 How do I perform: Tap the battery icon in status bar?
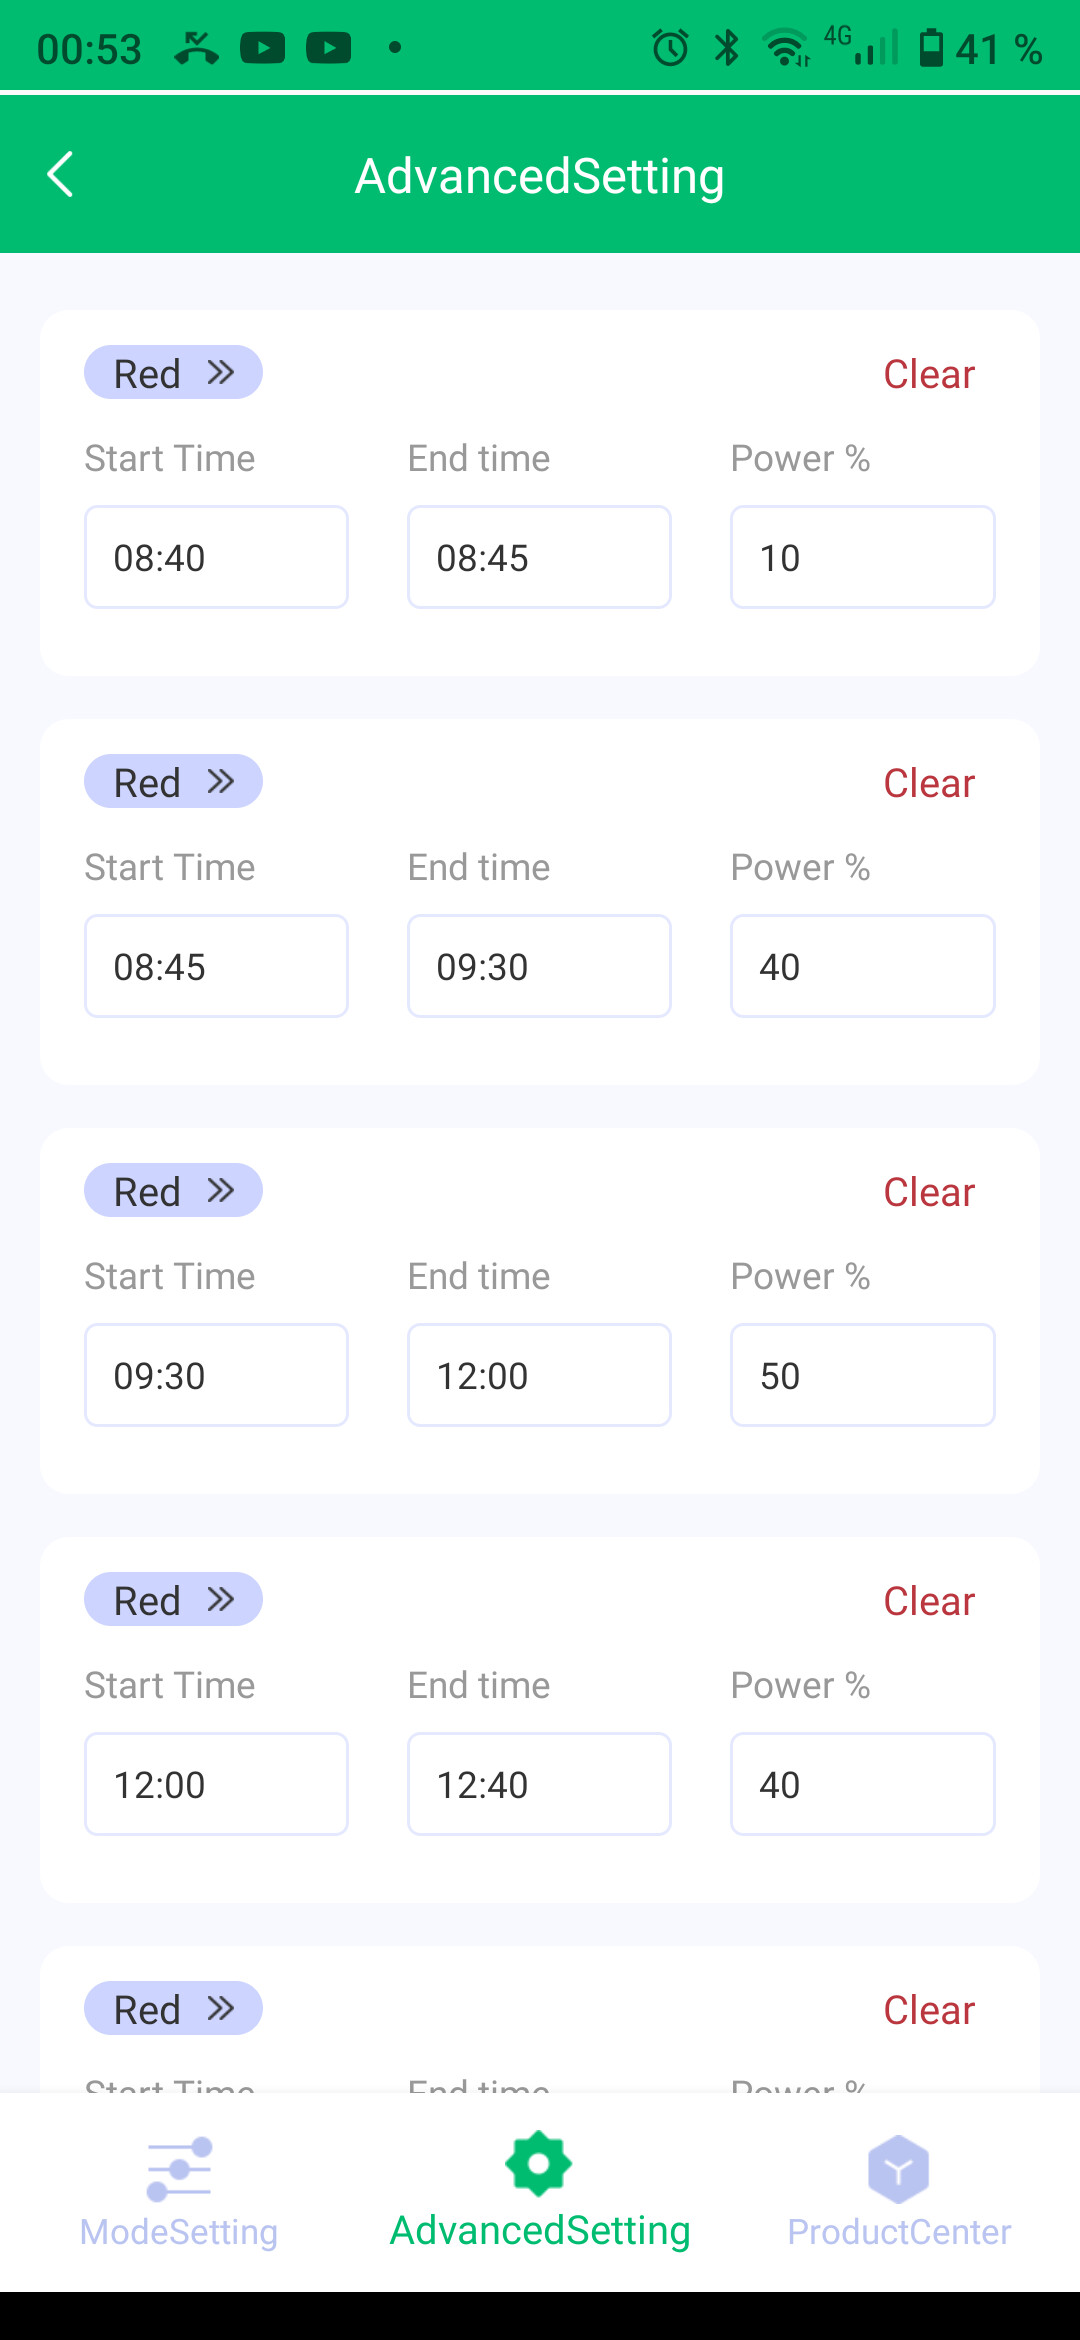point(931,48)
